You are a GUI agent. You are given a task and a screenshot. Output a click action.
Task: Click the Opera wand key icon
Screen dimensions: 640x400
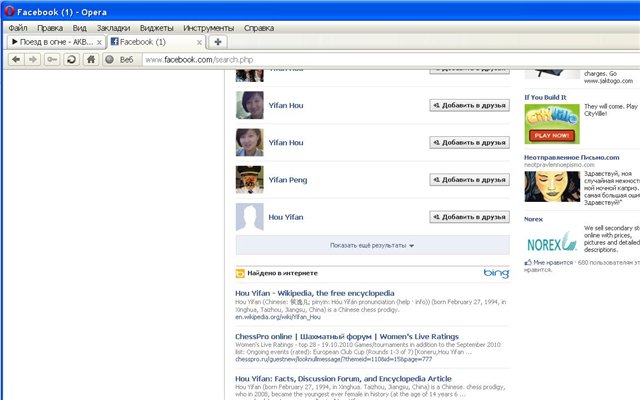pos(52,60)
